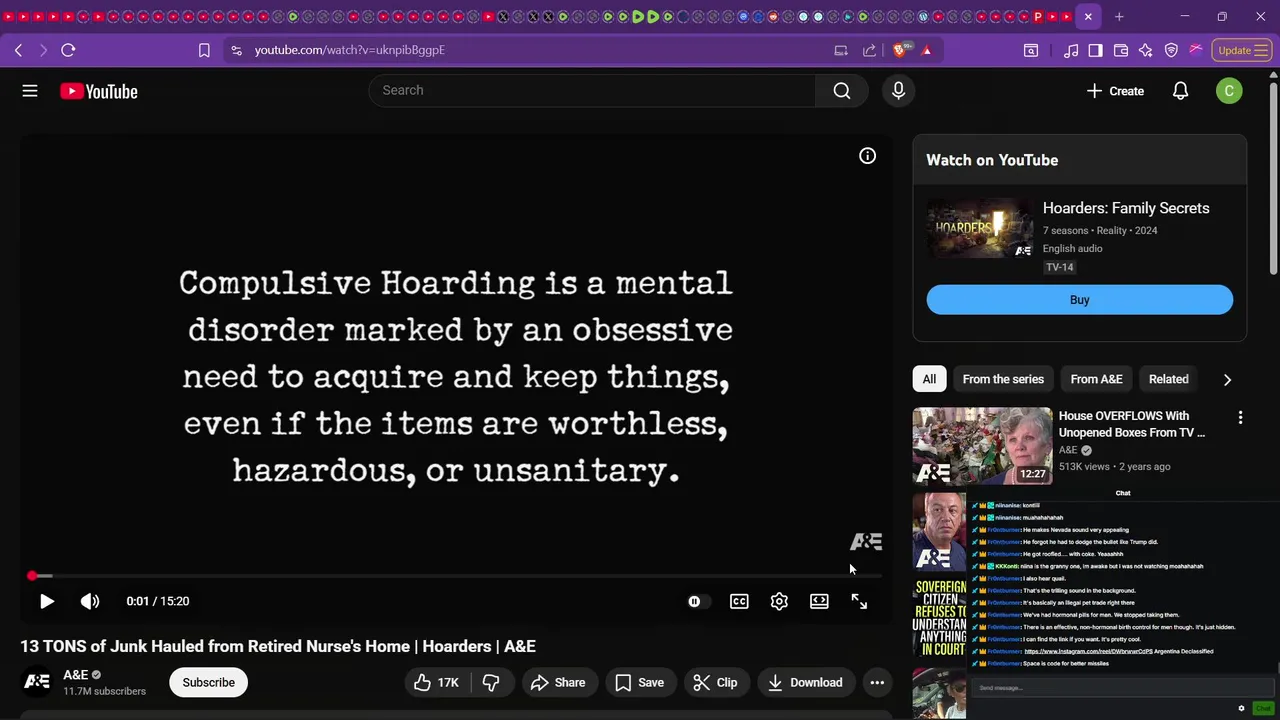Click the search magnifier button

tap(842, 91)
